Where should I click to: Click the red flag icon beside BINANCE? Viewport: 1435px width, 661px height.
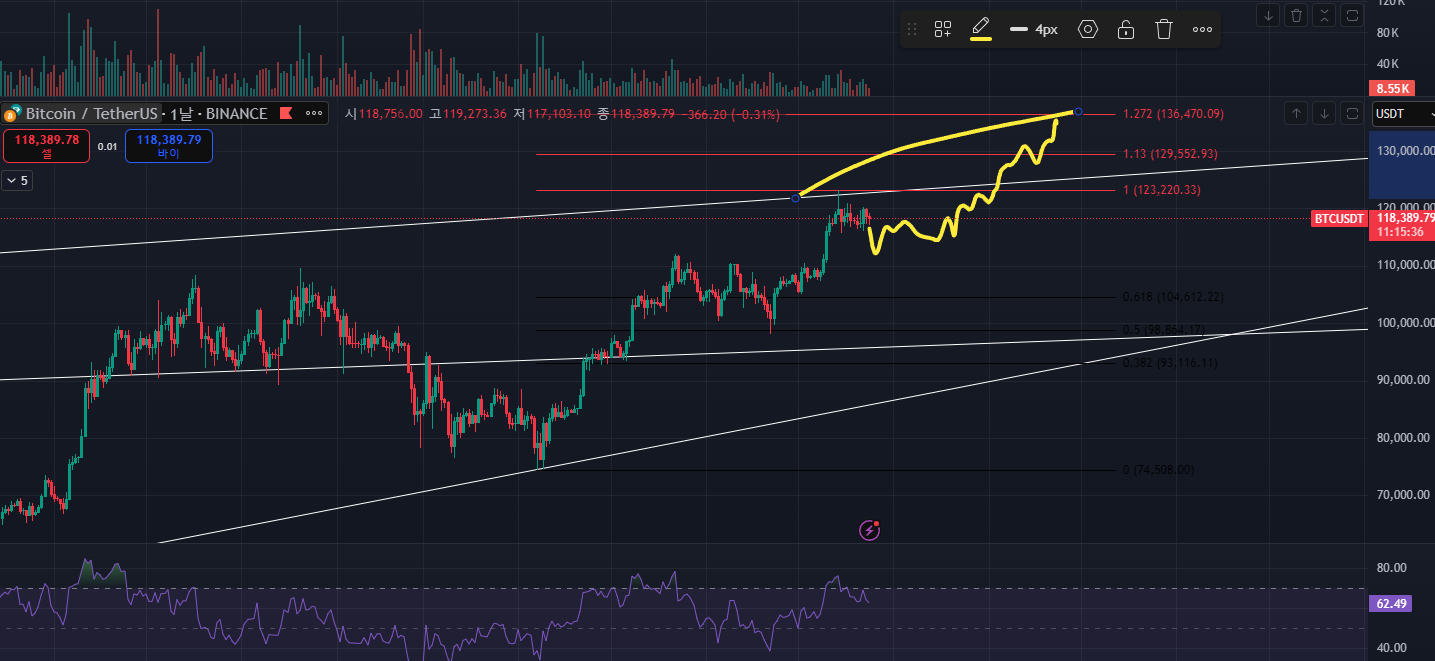click(286, 113)
